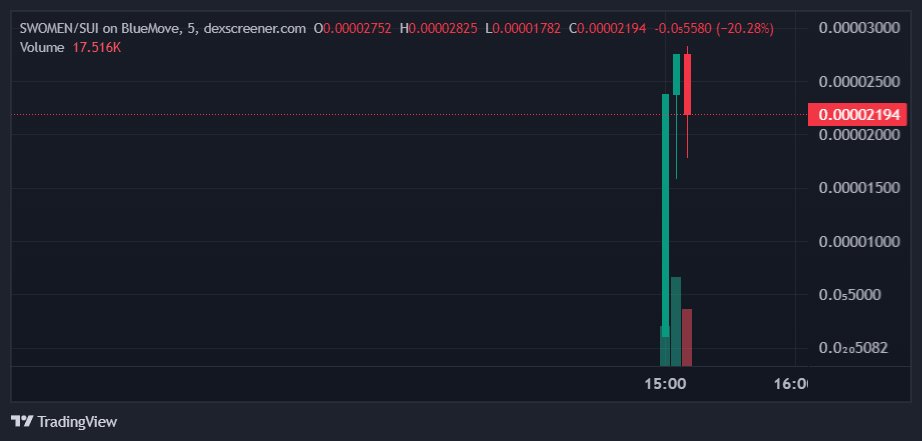Click the low value L0.00001782

(523, 28)
